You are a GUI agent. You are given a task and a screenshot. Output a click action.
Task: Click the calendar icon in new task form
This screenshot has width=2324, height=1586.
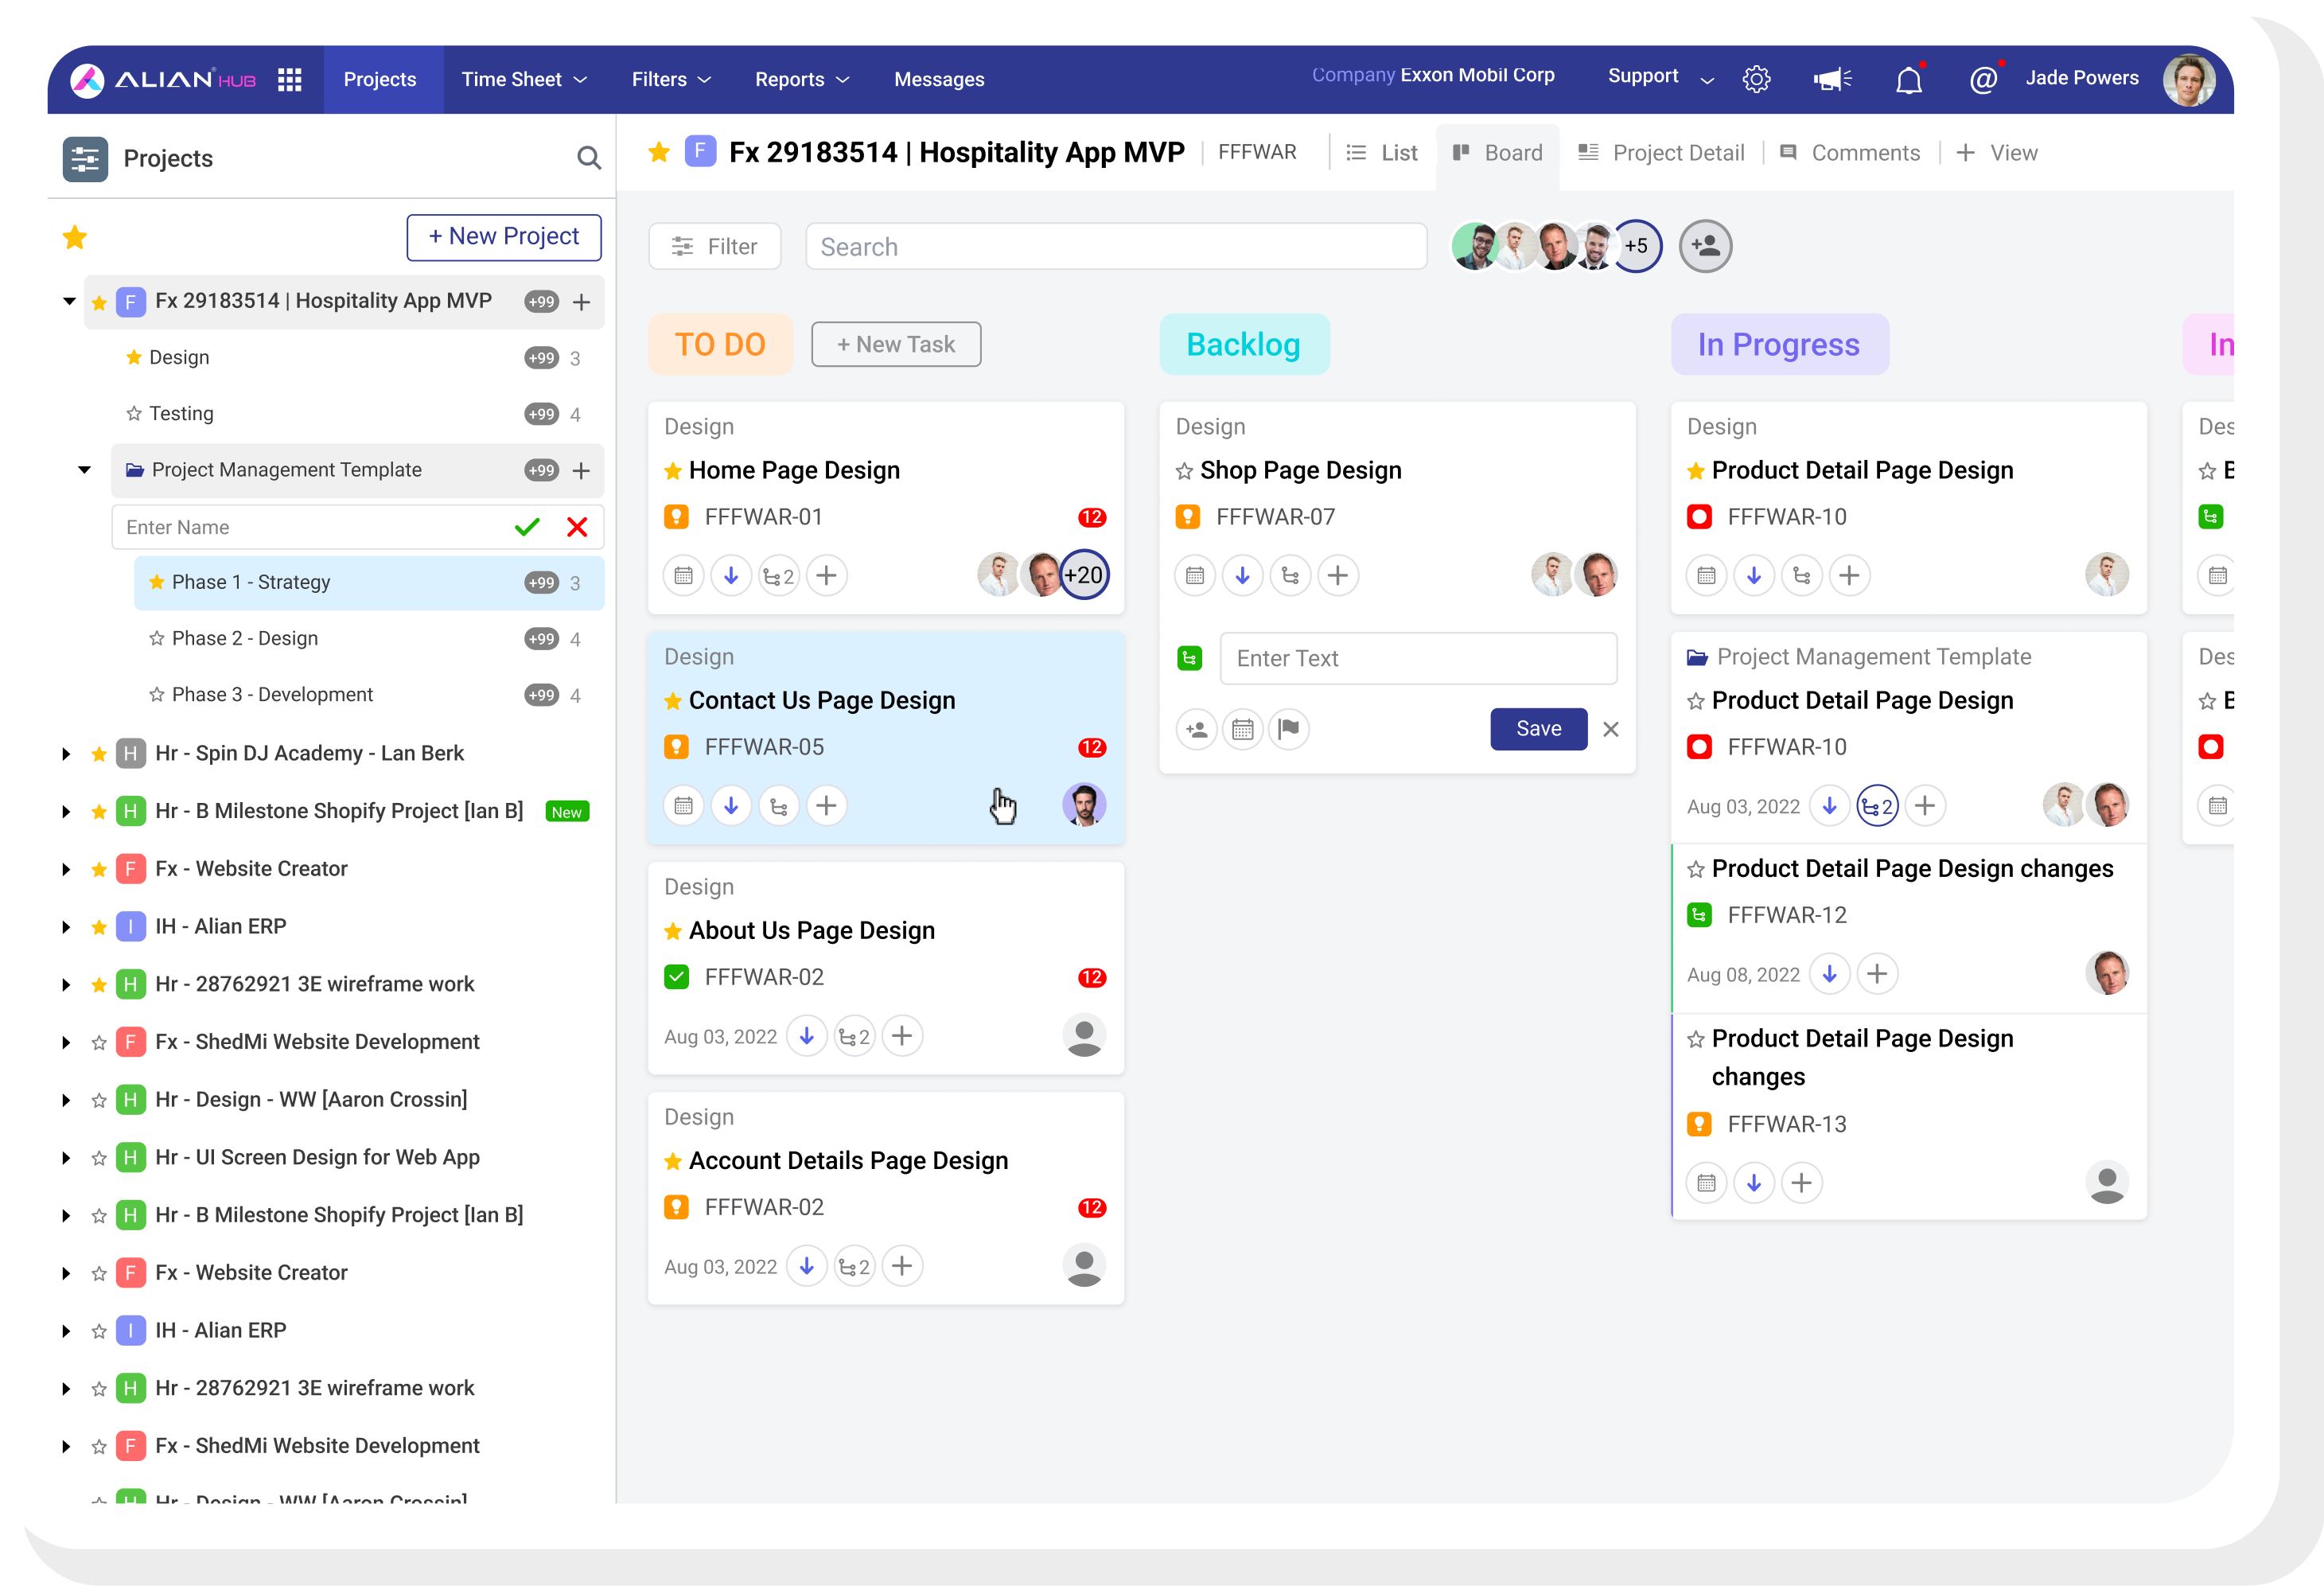tap(1242, 729)
